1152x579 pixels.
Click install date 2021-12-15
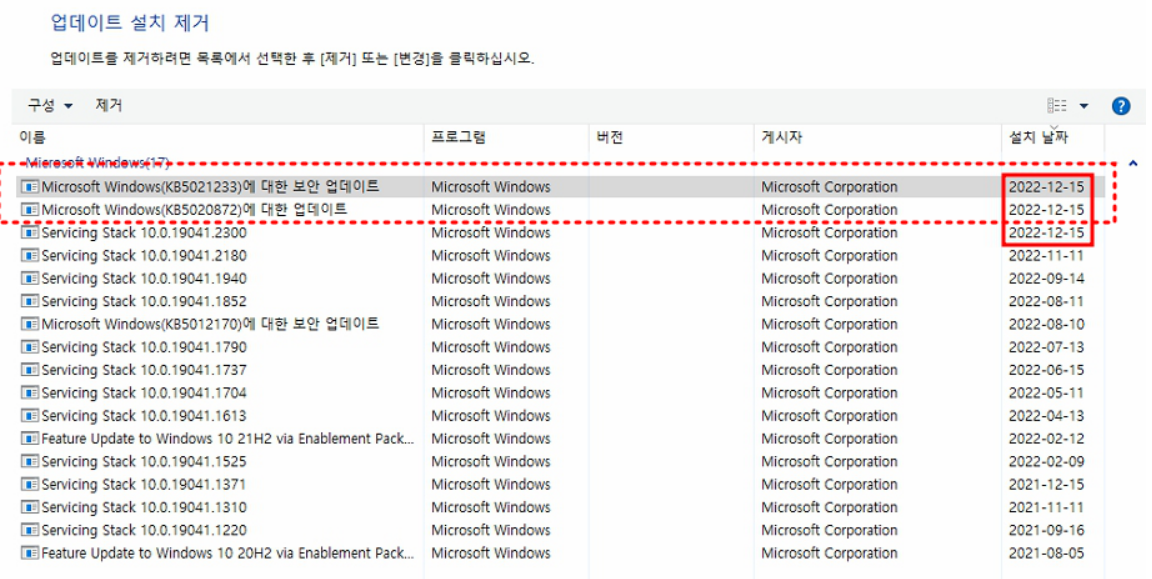pos(1046,484)
